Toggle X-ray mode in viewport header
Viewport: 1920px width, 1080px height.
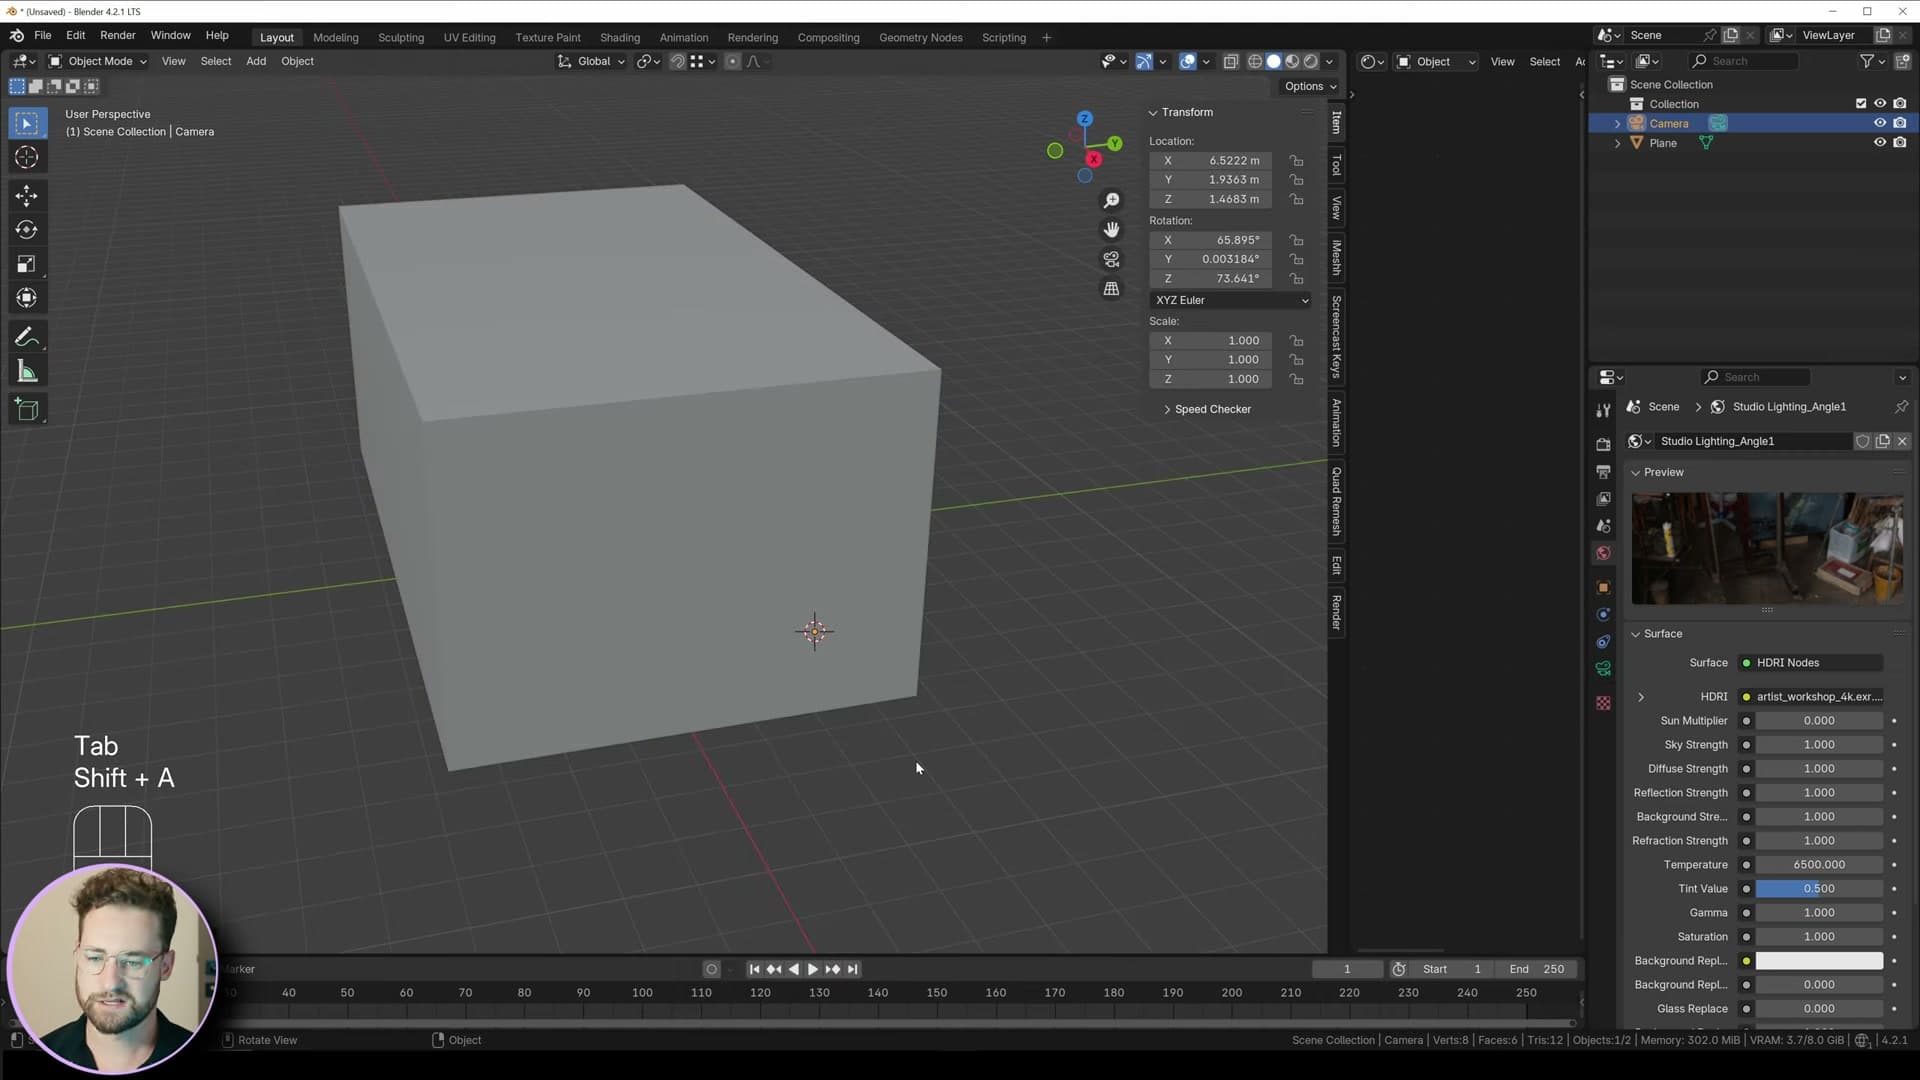click(x=1231, y=62)
